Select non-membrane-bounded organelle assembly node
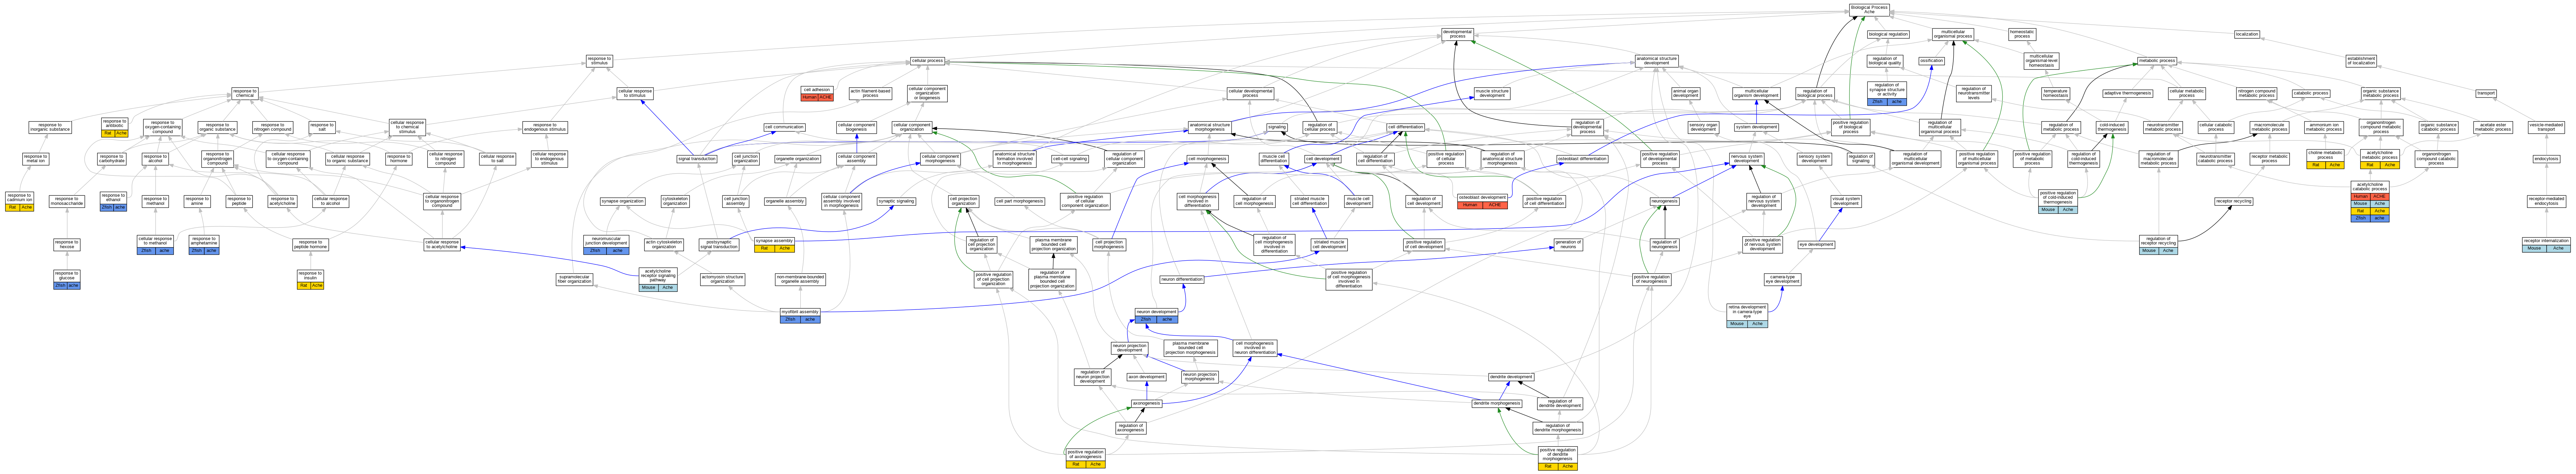The width and height of the screenshot is (2576, 474). click(800, 280)
